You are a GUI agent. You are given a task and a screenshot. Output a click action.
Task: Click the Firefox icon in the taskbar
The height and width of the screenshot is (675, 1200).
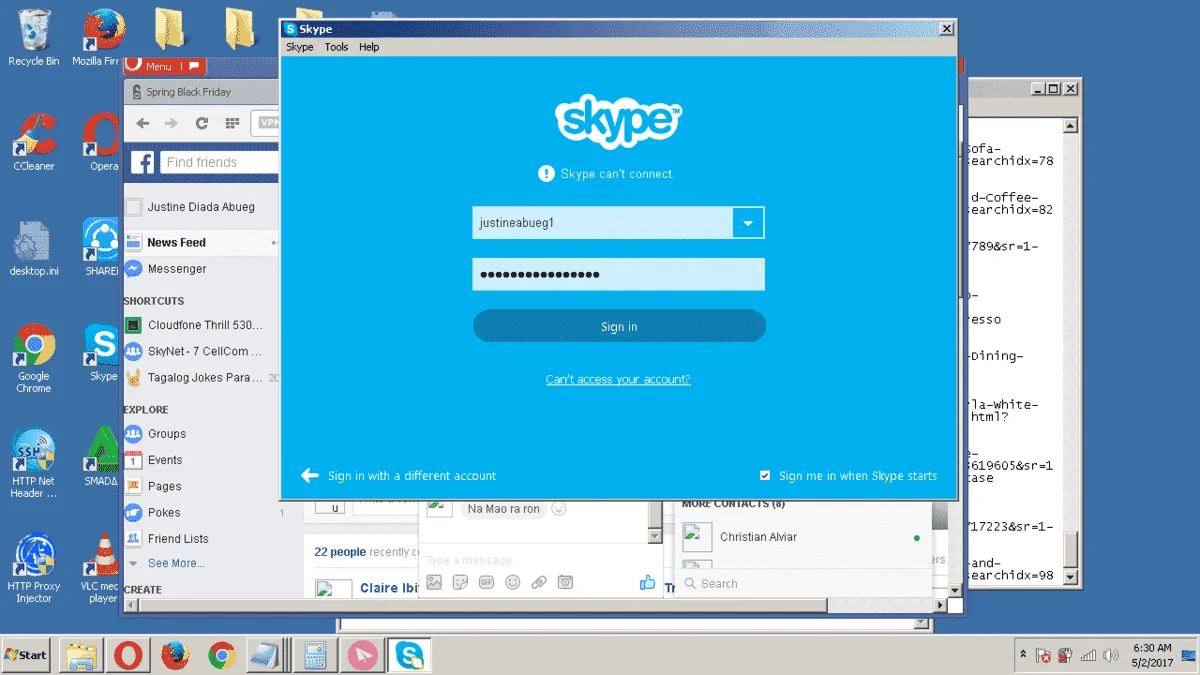[175, 656]
